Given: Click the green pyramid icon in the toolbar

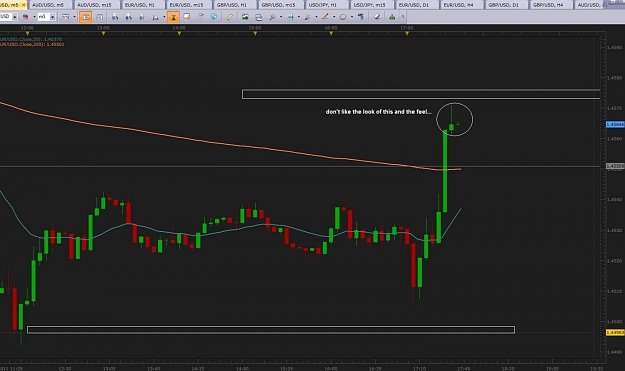Looking at the screenshot, I should 392,17.
